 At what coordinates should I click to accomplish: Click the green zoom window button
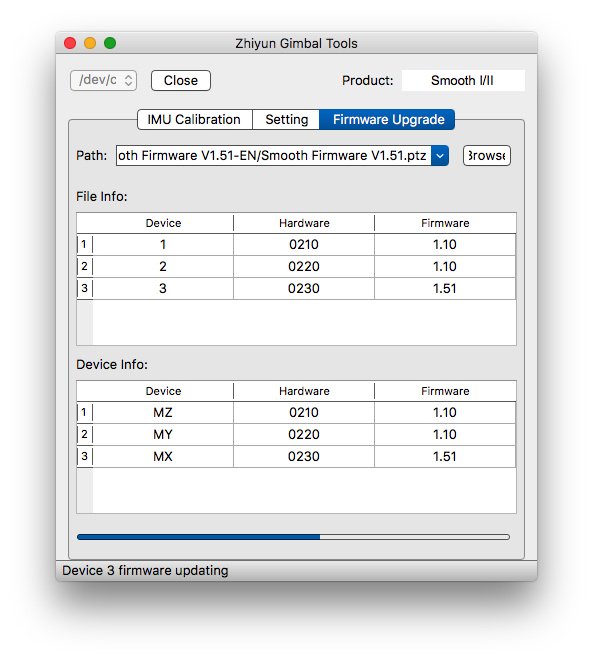[110, 43]
